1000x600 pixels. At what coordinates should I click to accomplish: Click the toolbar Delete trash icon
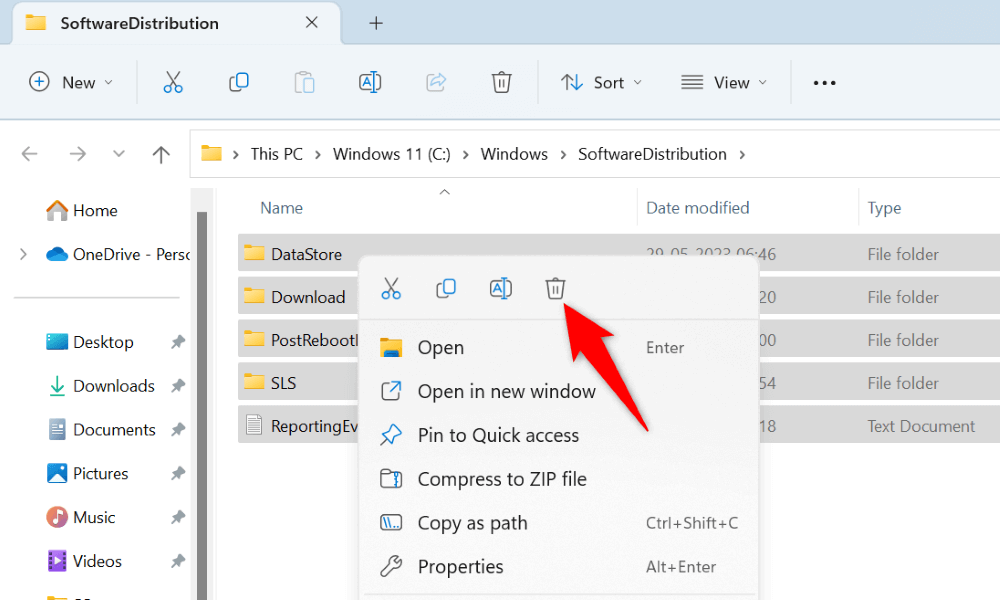(x=502, y=83)
